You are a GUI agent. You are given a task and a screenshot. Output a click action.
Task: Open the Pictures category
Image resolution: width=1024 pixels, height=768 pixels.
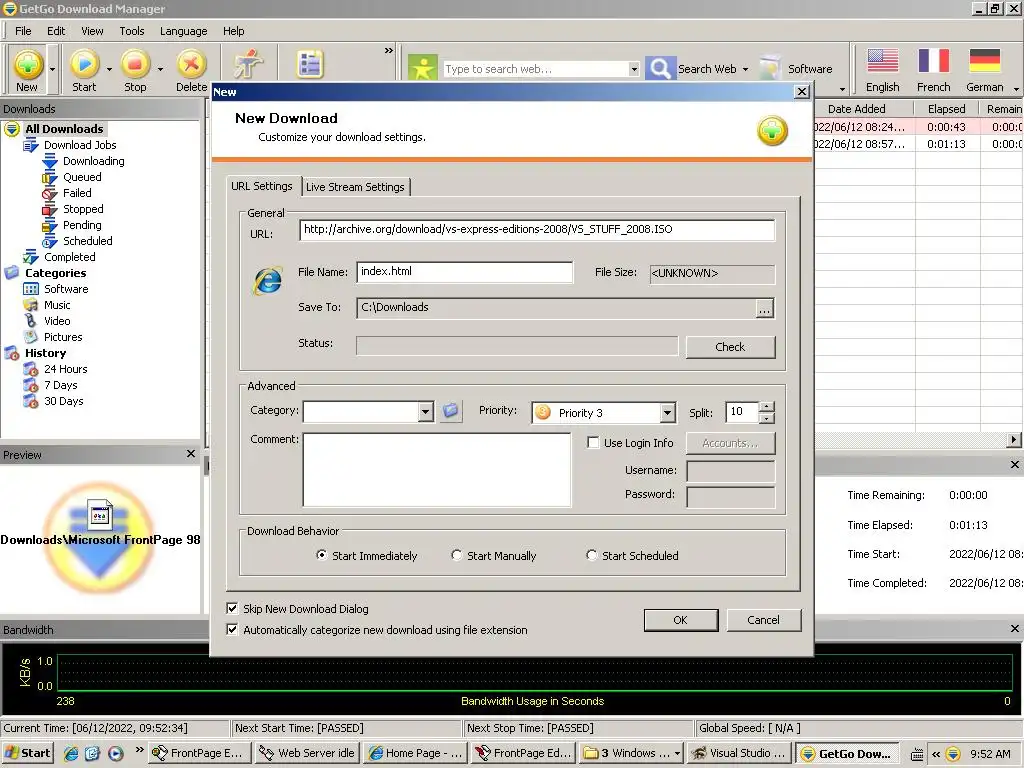[63, 337]
